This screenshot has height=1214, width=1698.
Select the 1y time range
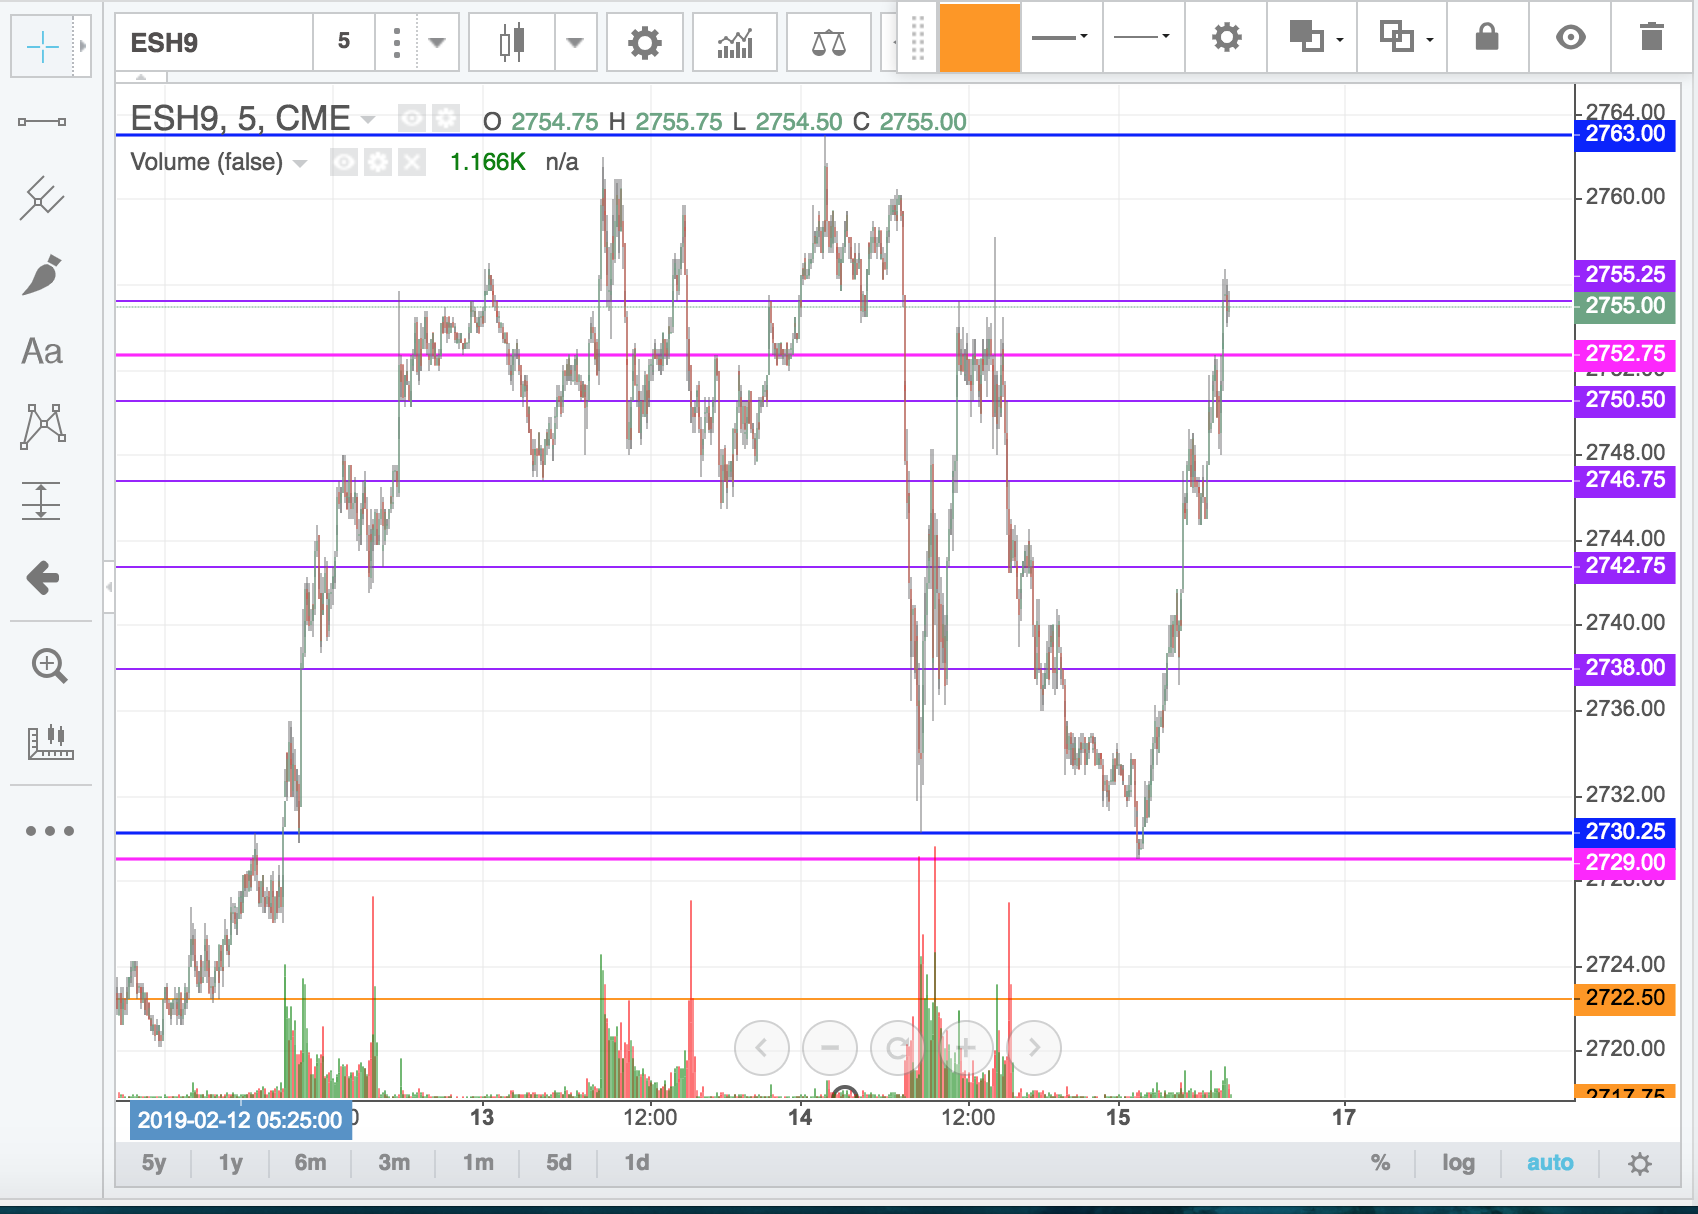(231, 1163)
